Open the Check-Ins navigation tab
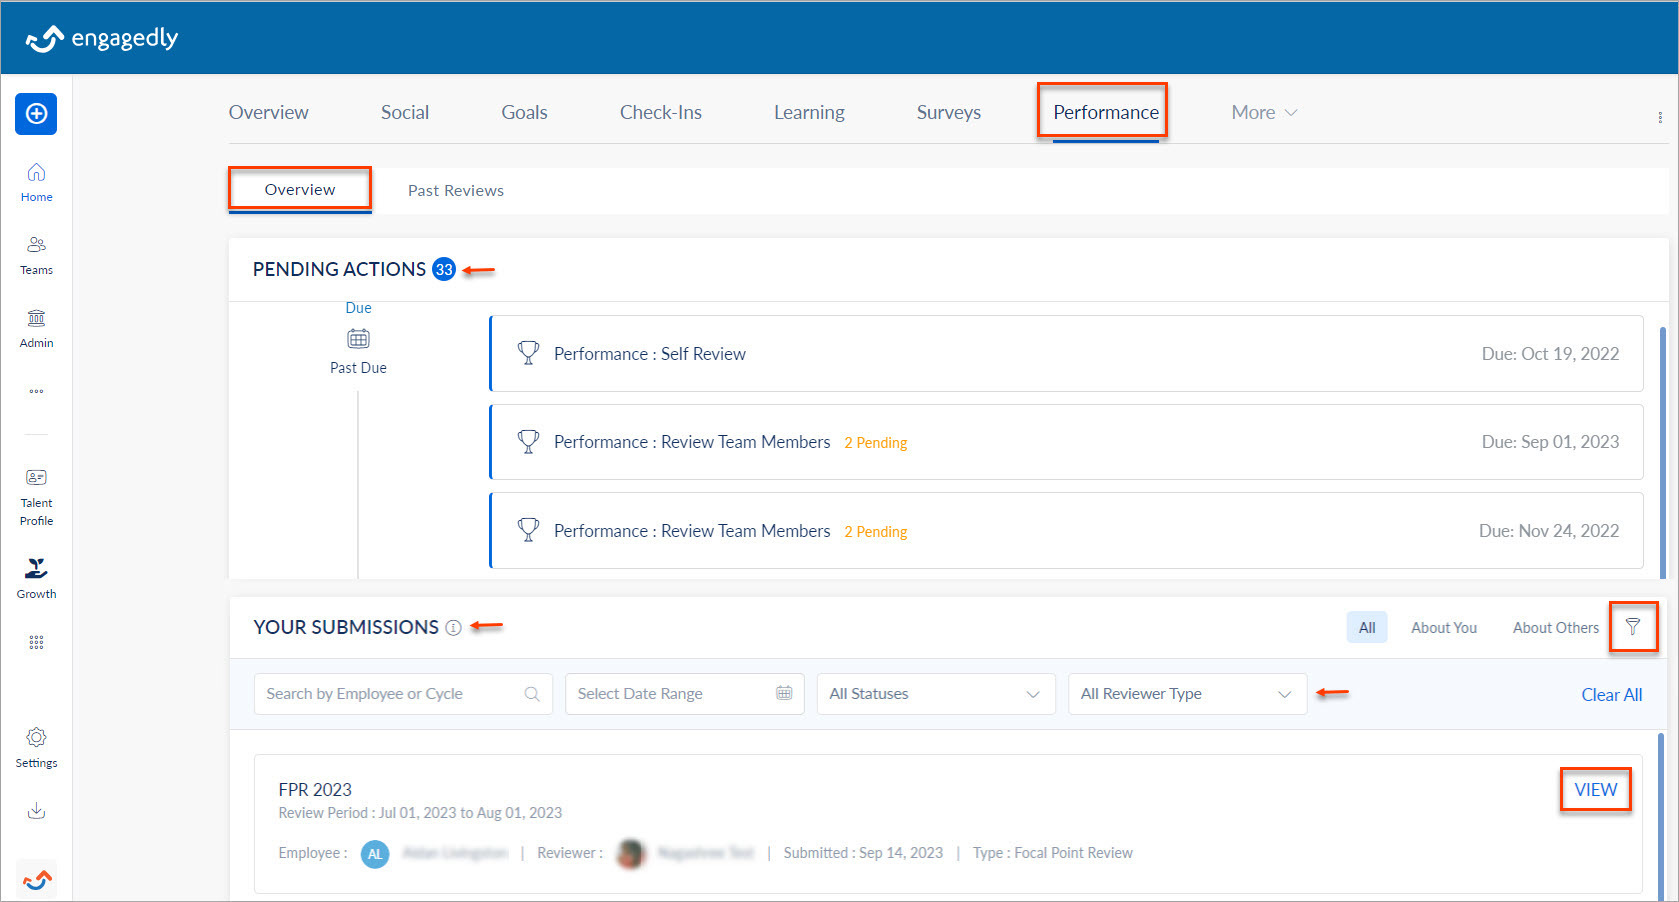The image size is (1679, 902). 660,112
